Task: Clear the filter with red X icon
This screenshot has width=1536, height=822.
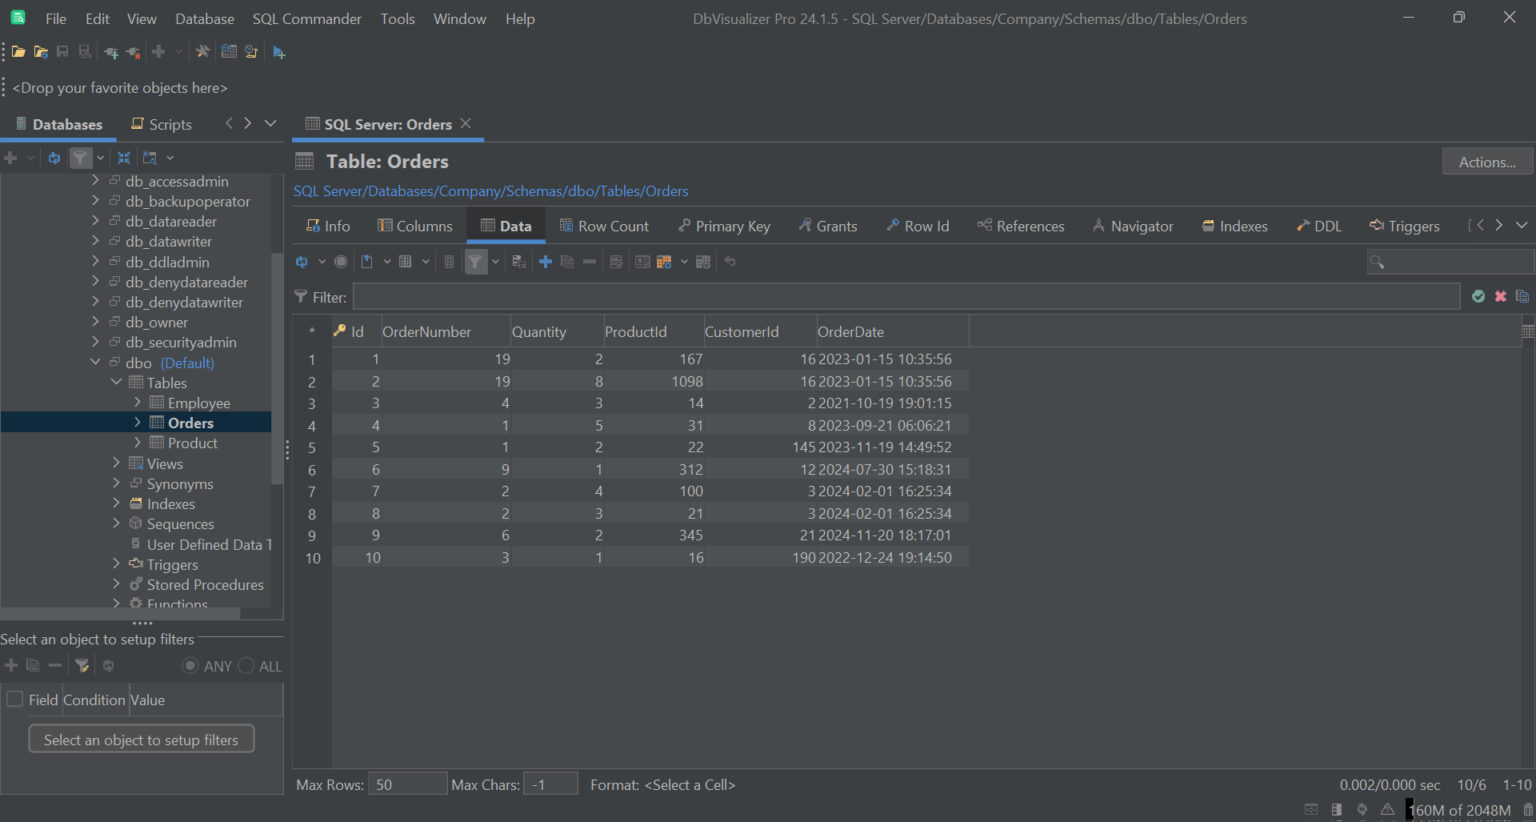Action: pos(1500,297)
